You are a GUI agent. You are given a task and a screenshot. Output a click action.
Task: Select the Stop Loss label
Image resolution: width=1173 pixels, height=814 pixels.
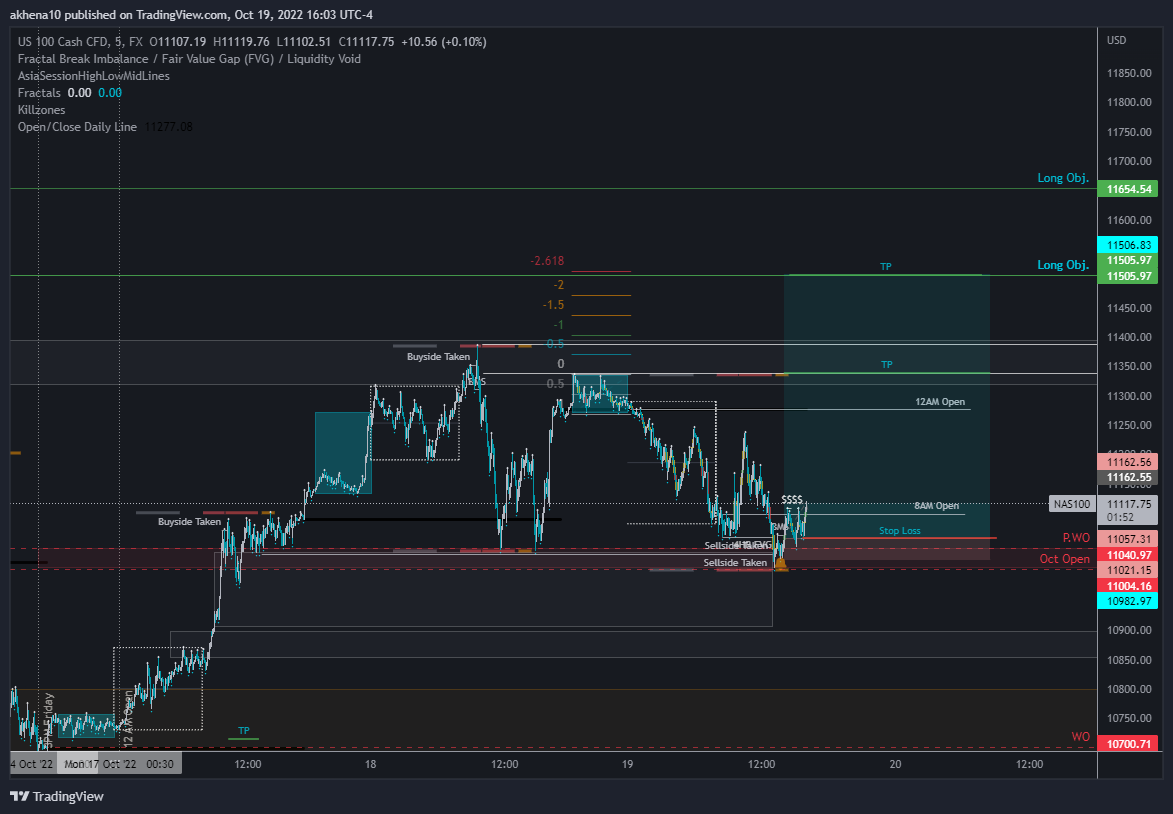899,530
